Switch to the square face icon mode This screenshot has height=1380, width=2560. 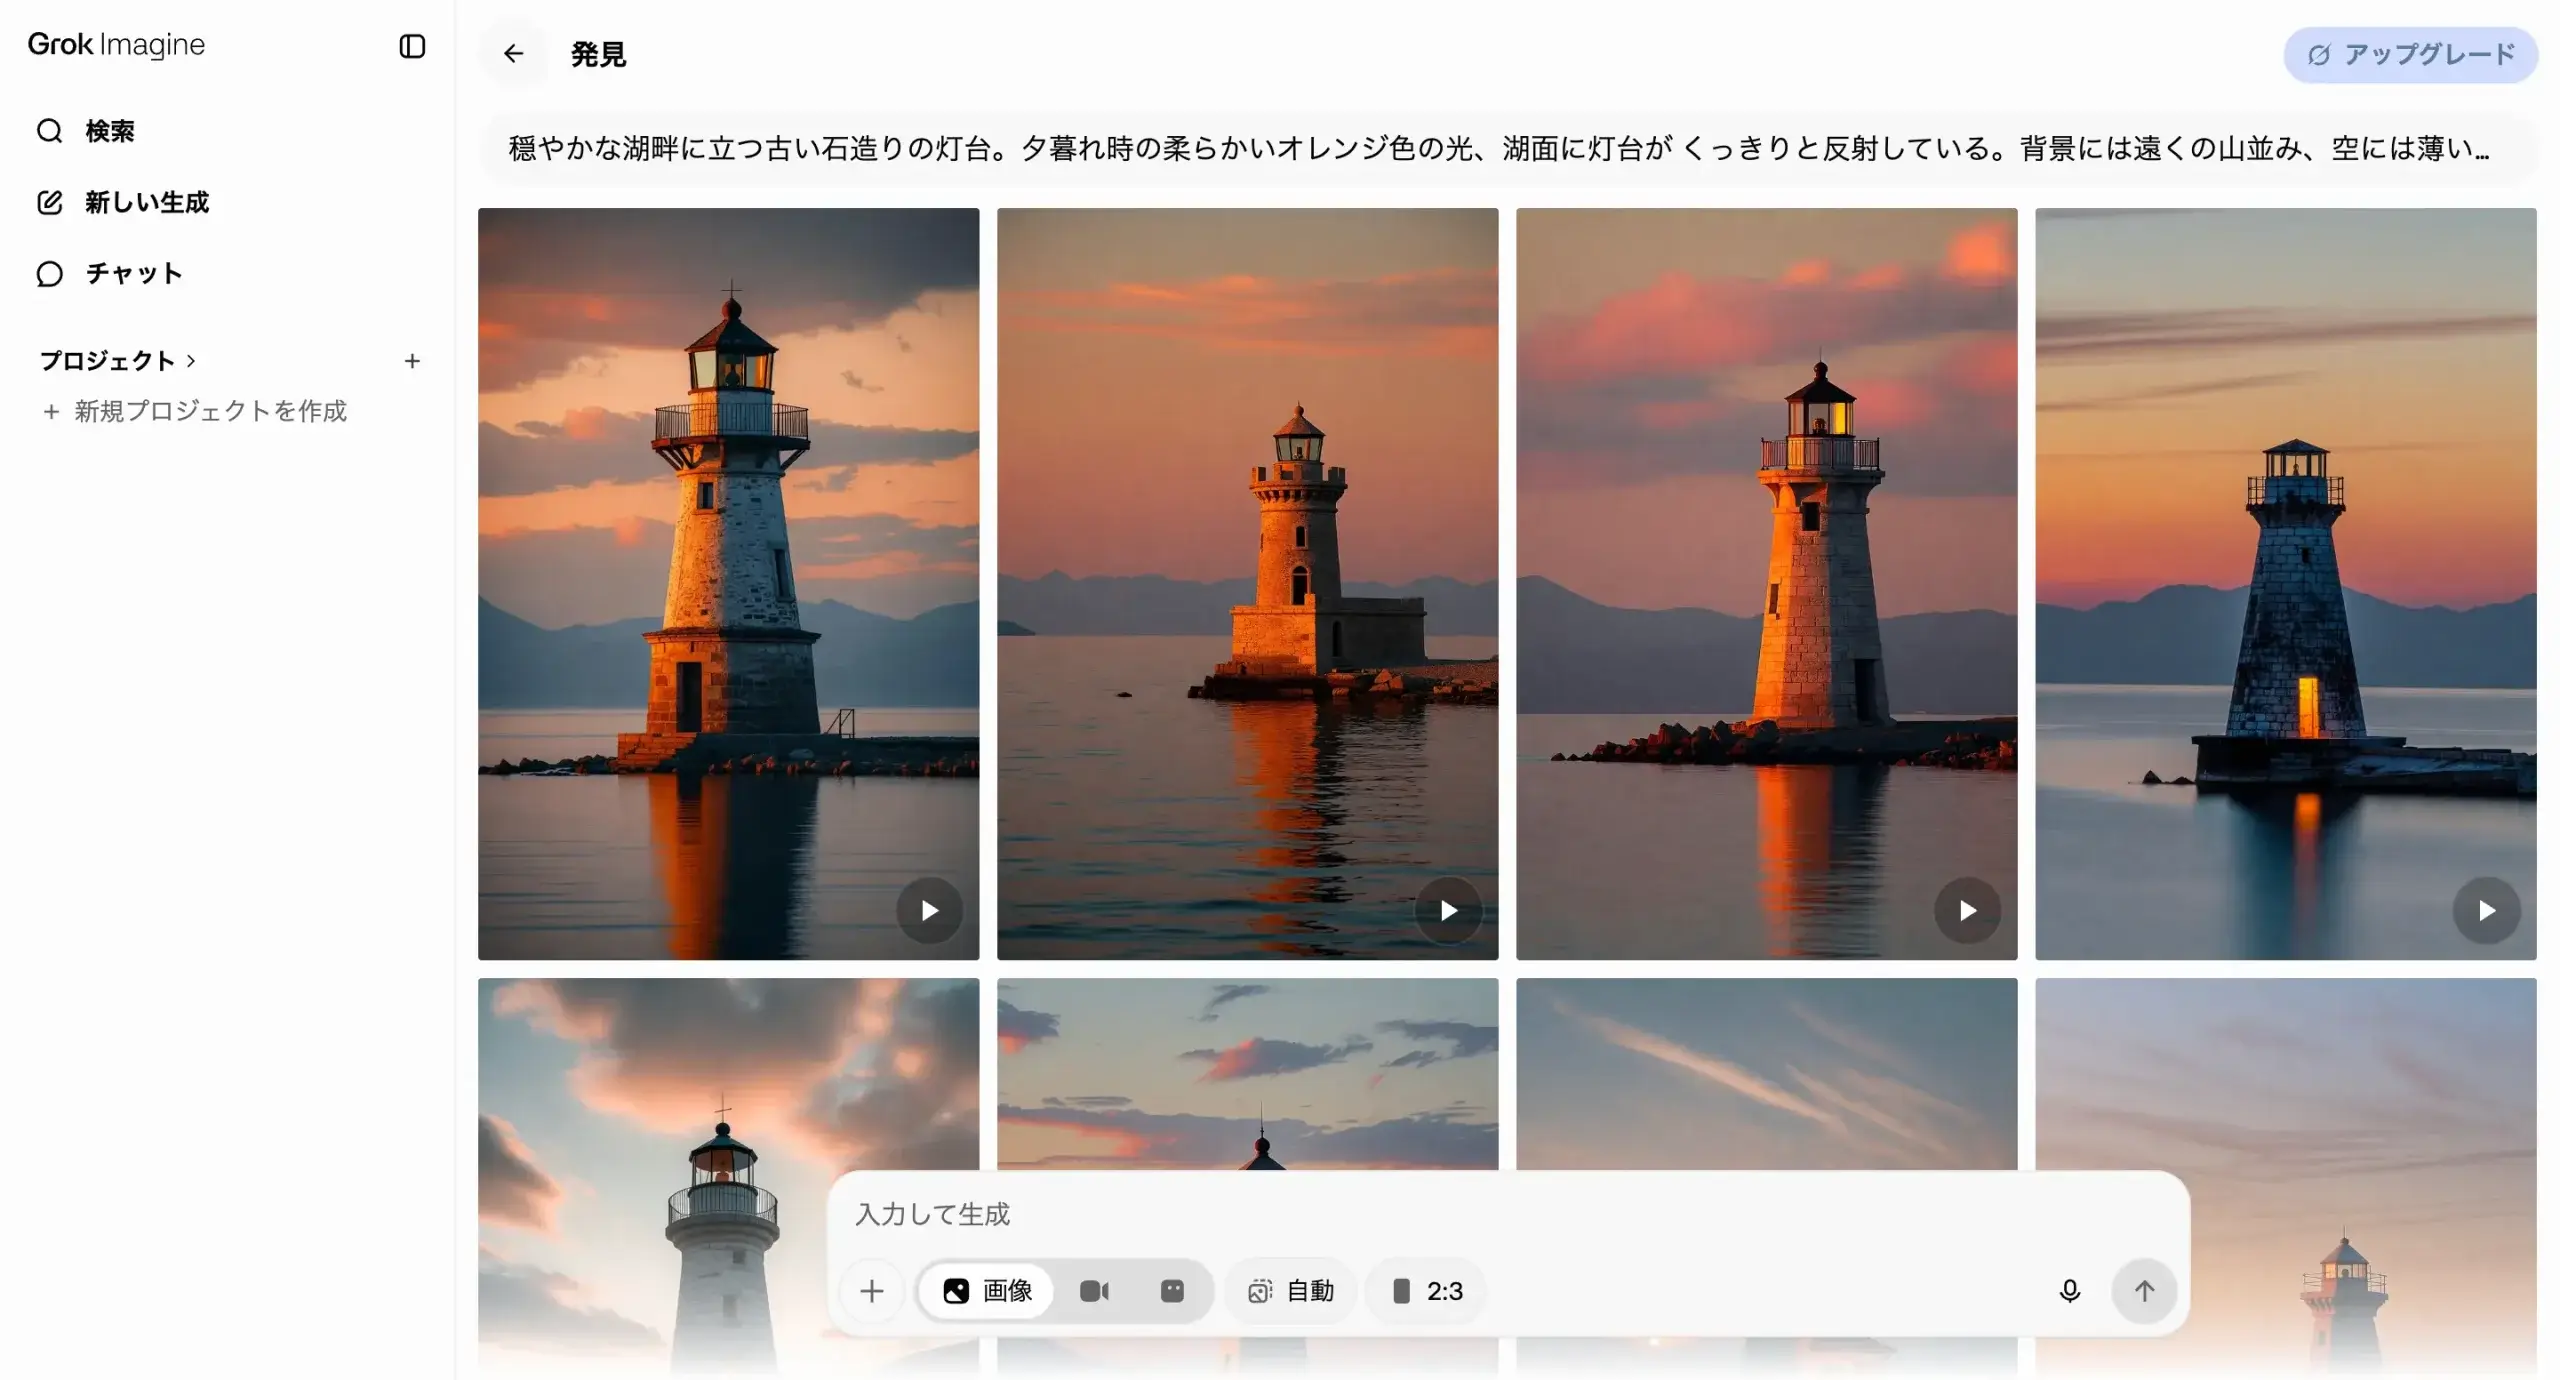(x=1172, y=1291)
